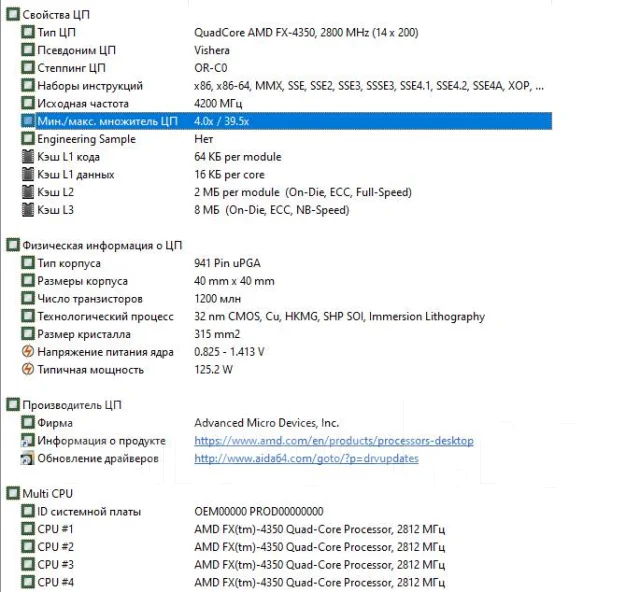The width and height of the screenshot is (640, 592).
Task: Click the memory chip icon for Кэш L1 кода
Action: coord(28,157)
